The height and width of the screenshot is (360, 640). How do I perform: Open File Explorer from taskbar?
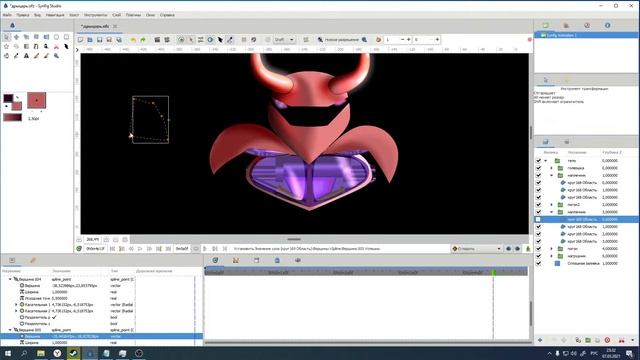click(41, 353)
